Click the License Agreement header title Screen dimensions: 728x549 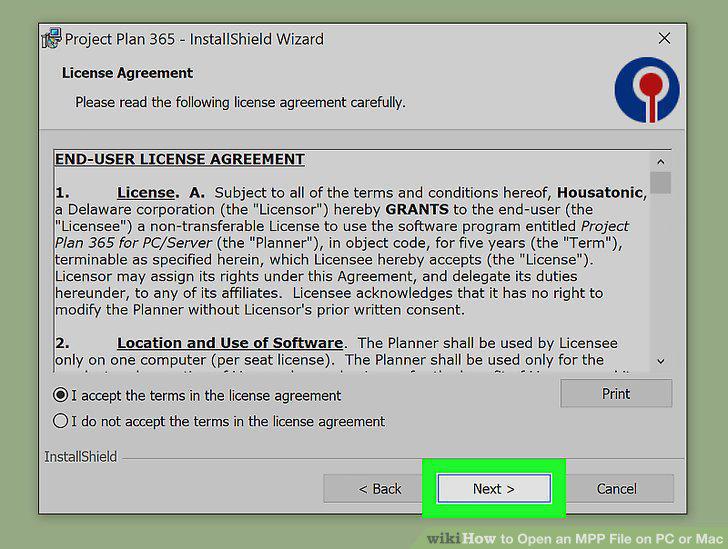click(x=127, y=73)
